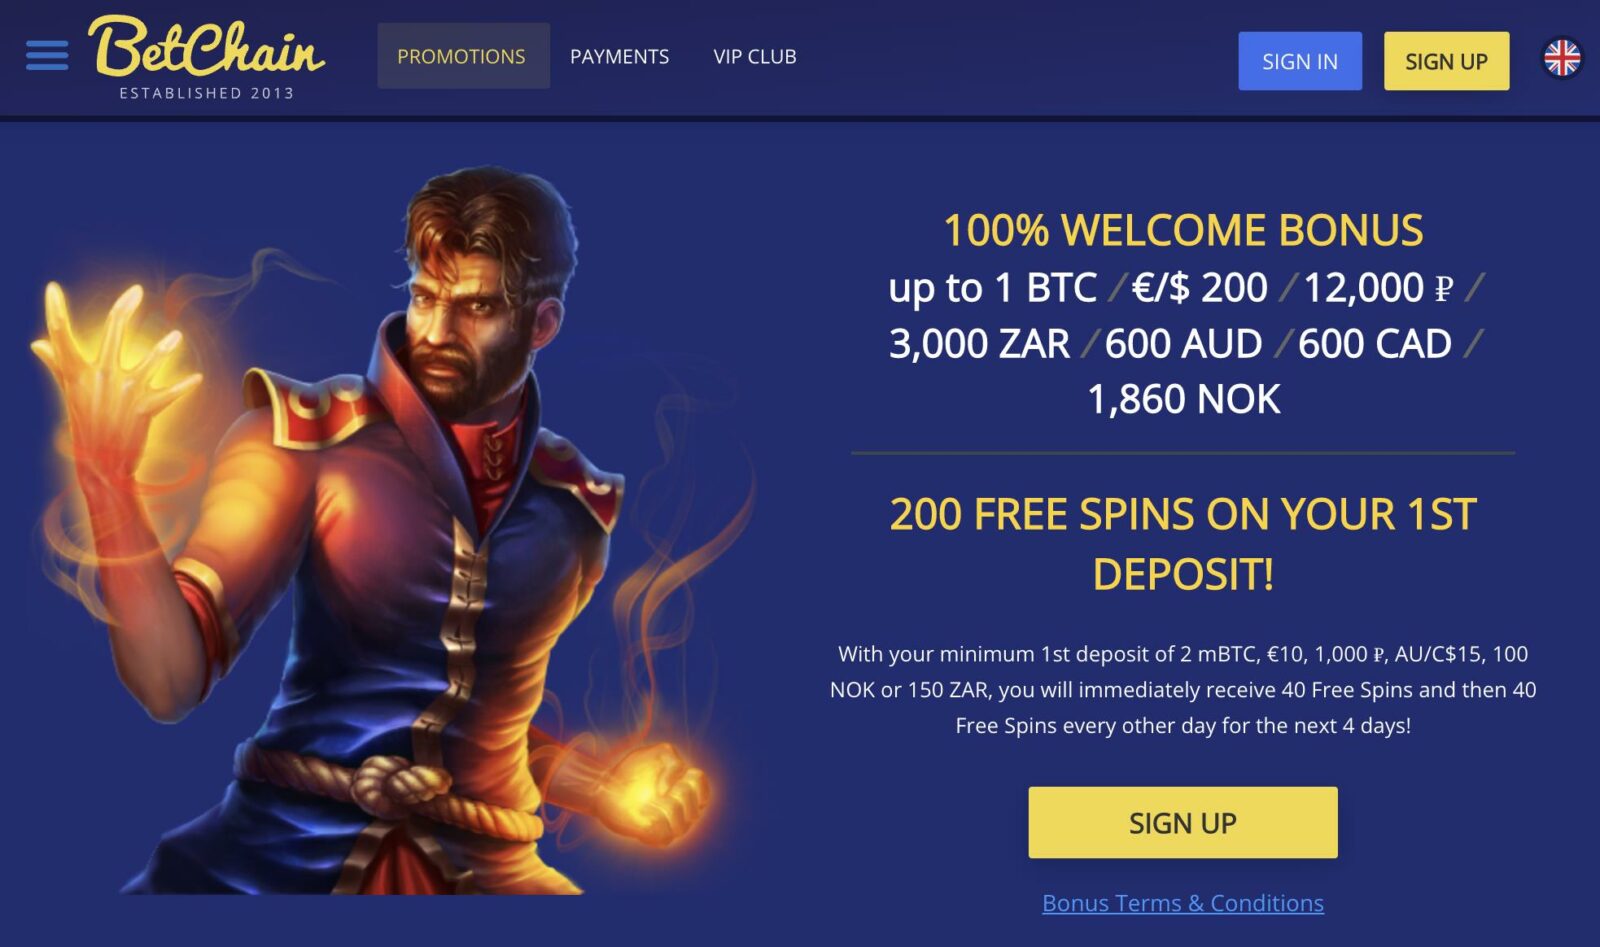Click the 1,860 NOK bonus amount
Screen dimensions: 1600x947
(1183, 399)
